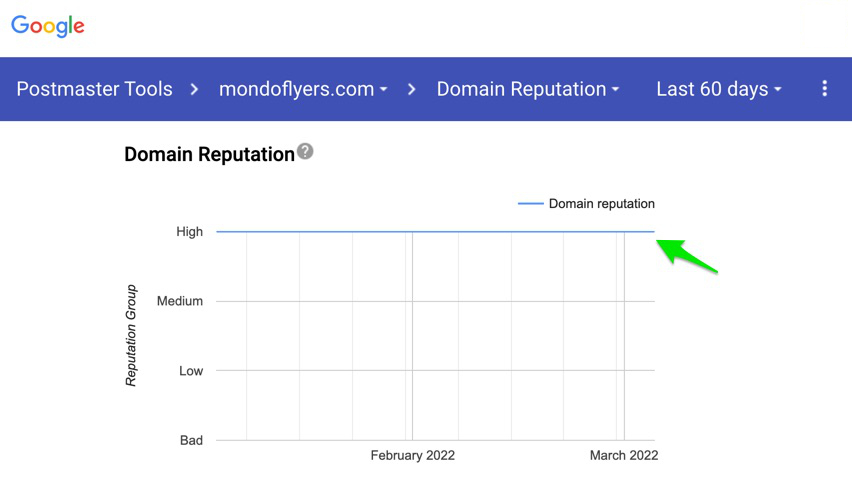This screenshot has height=479, width=852.
Task: Click the blue domain reputation data line
Action: click(435, 232)
